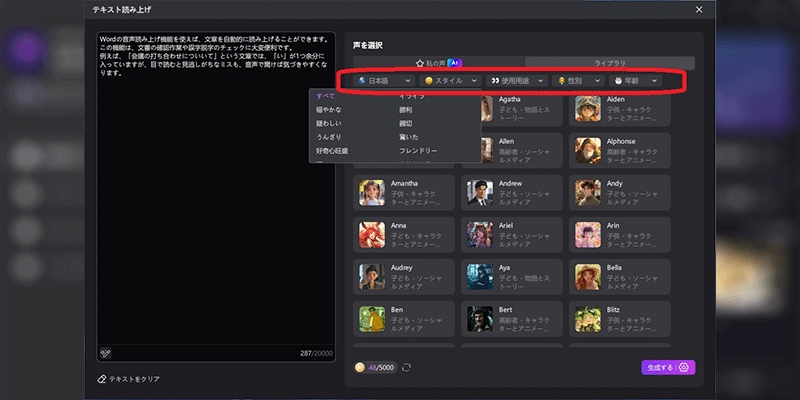Open the 性別 filter dropdown
This screenshot has width=800, height=400.
coord(579,81)
